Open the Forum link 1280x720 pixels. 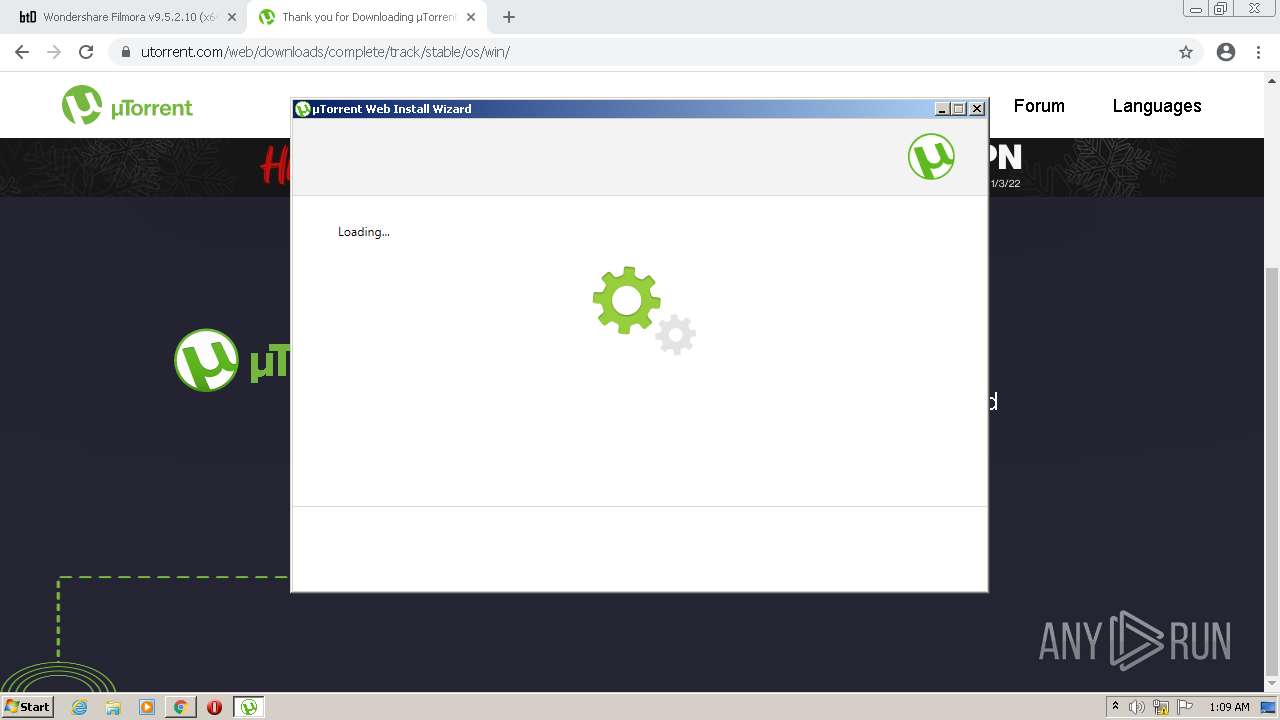coord(1039,106)
